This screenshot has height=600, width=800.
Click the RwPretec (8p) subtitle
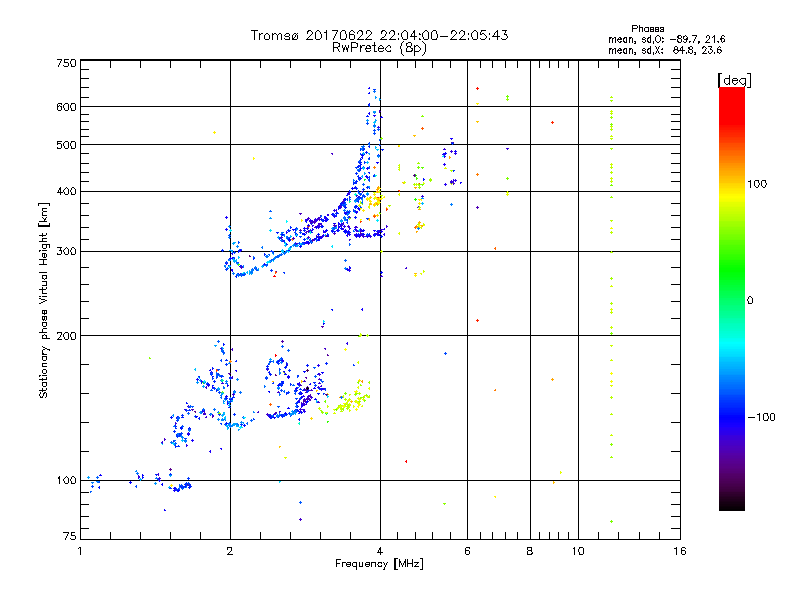point(379,47)
